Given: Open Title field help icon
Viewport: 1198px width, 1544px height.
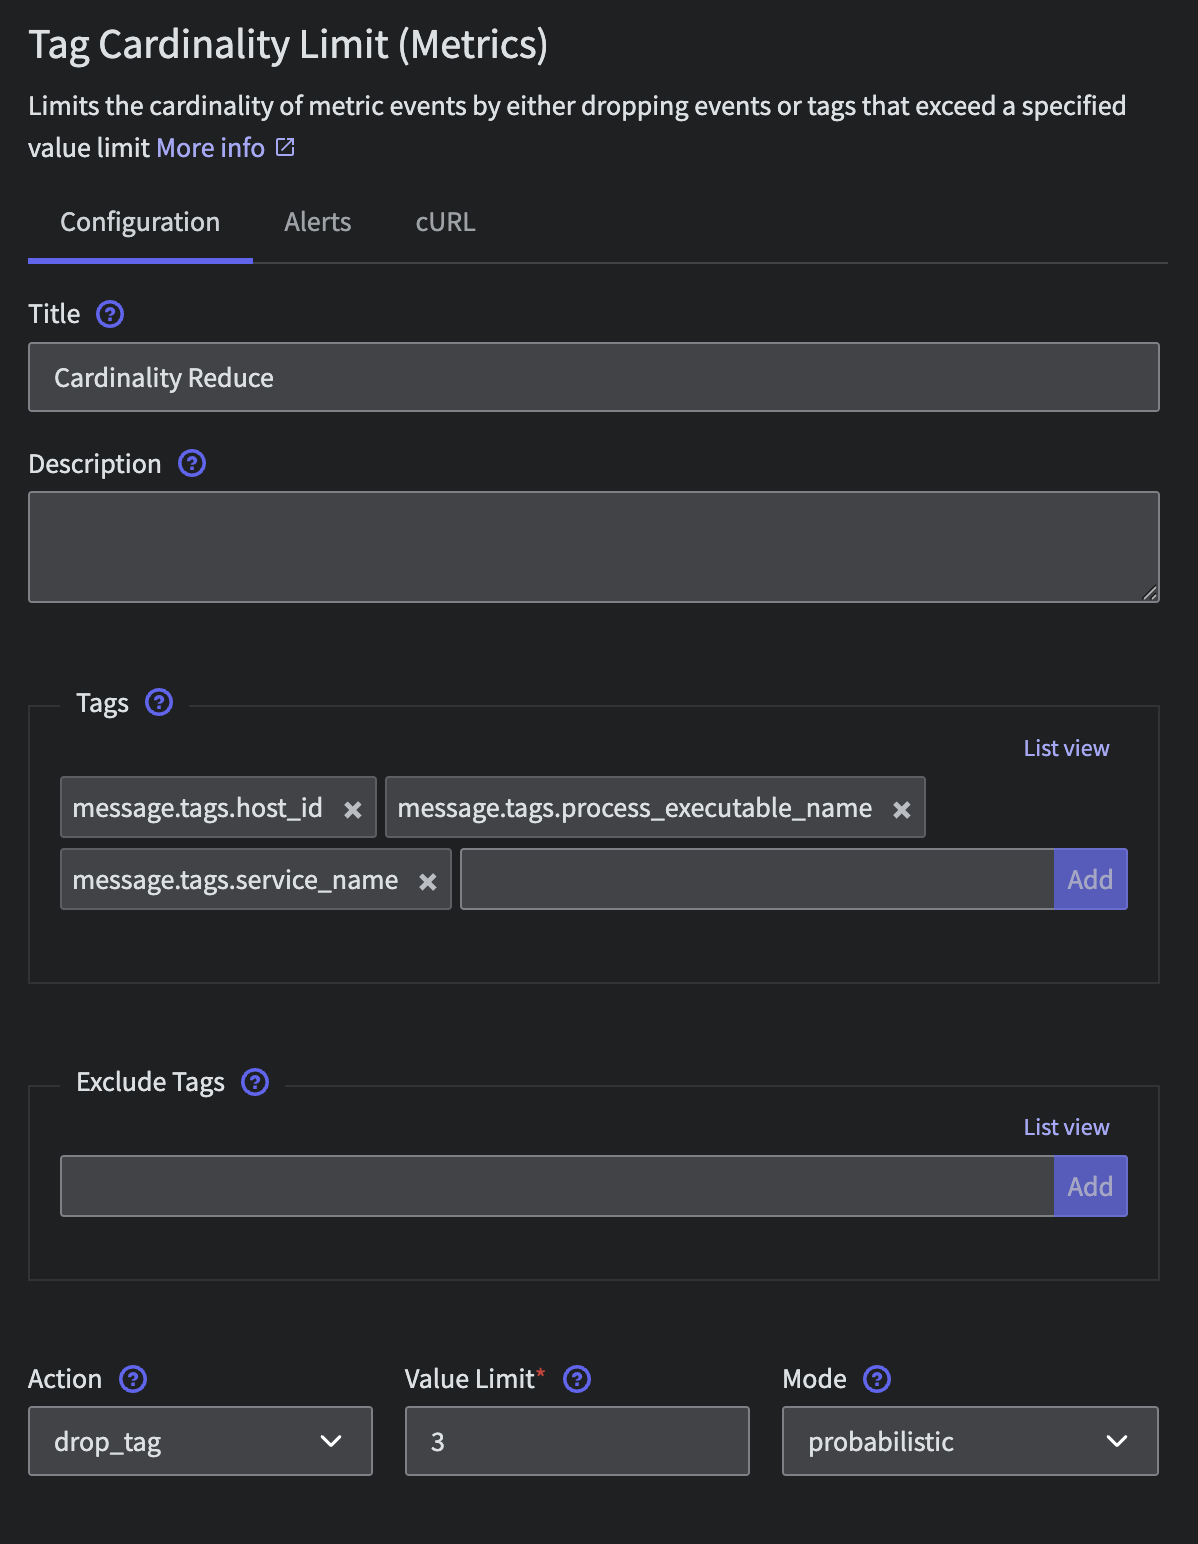Looking at the screenshot, I should point(110,314).
